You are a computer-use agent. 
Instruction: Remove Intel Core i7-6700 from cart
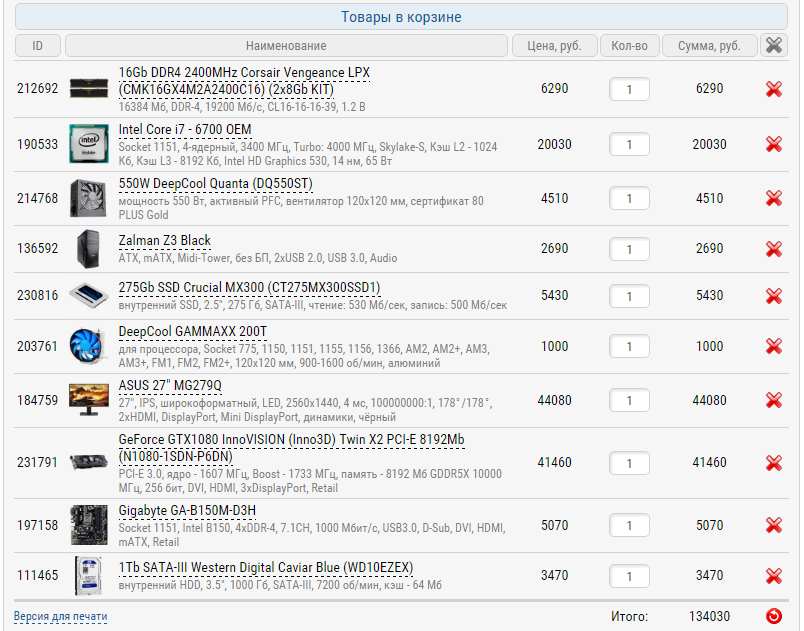click(774, 144)
